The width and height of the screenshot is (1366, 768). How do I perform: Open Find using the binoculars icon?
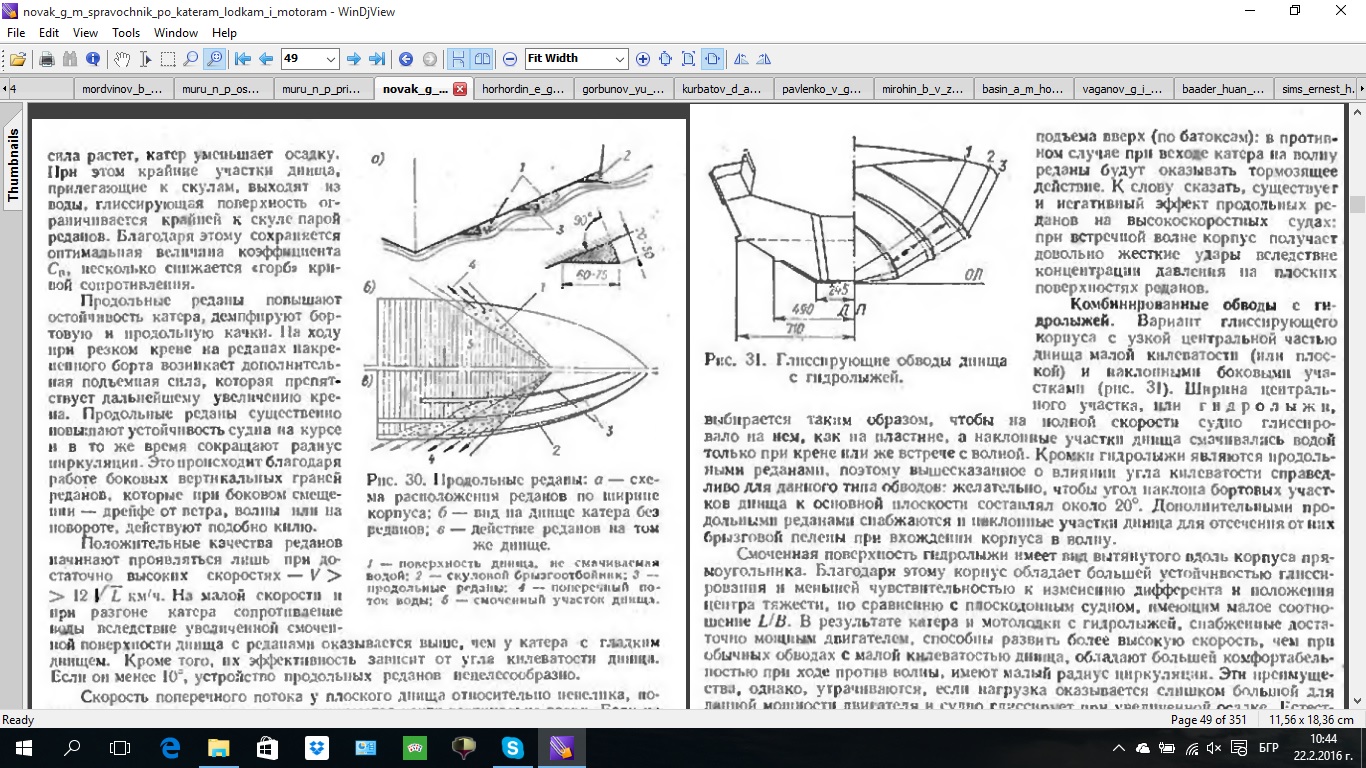pyautogui.click(x=70, y=59)
